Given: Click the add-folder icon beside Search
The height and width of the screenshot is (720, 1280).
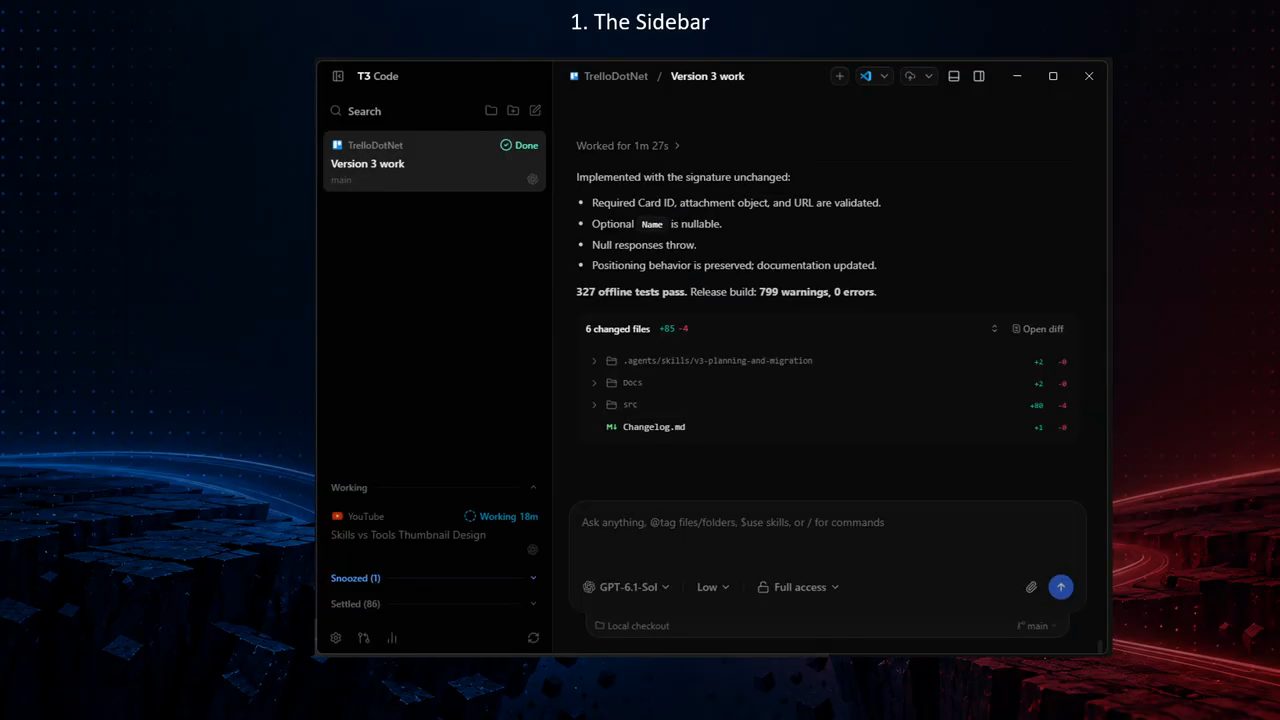Looking at the screenshot, I should click(513, 111).
